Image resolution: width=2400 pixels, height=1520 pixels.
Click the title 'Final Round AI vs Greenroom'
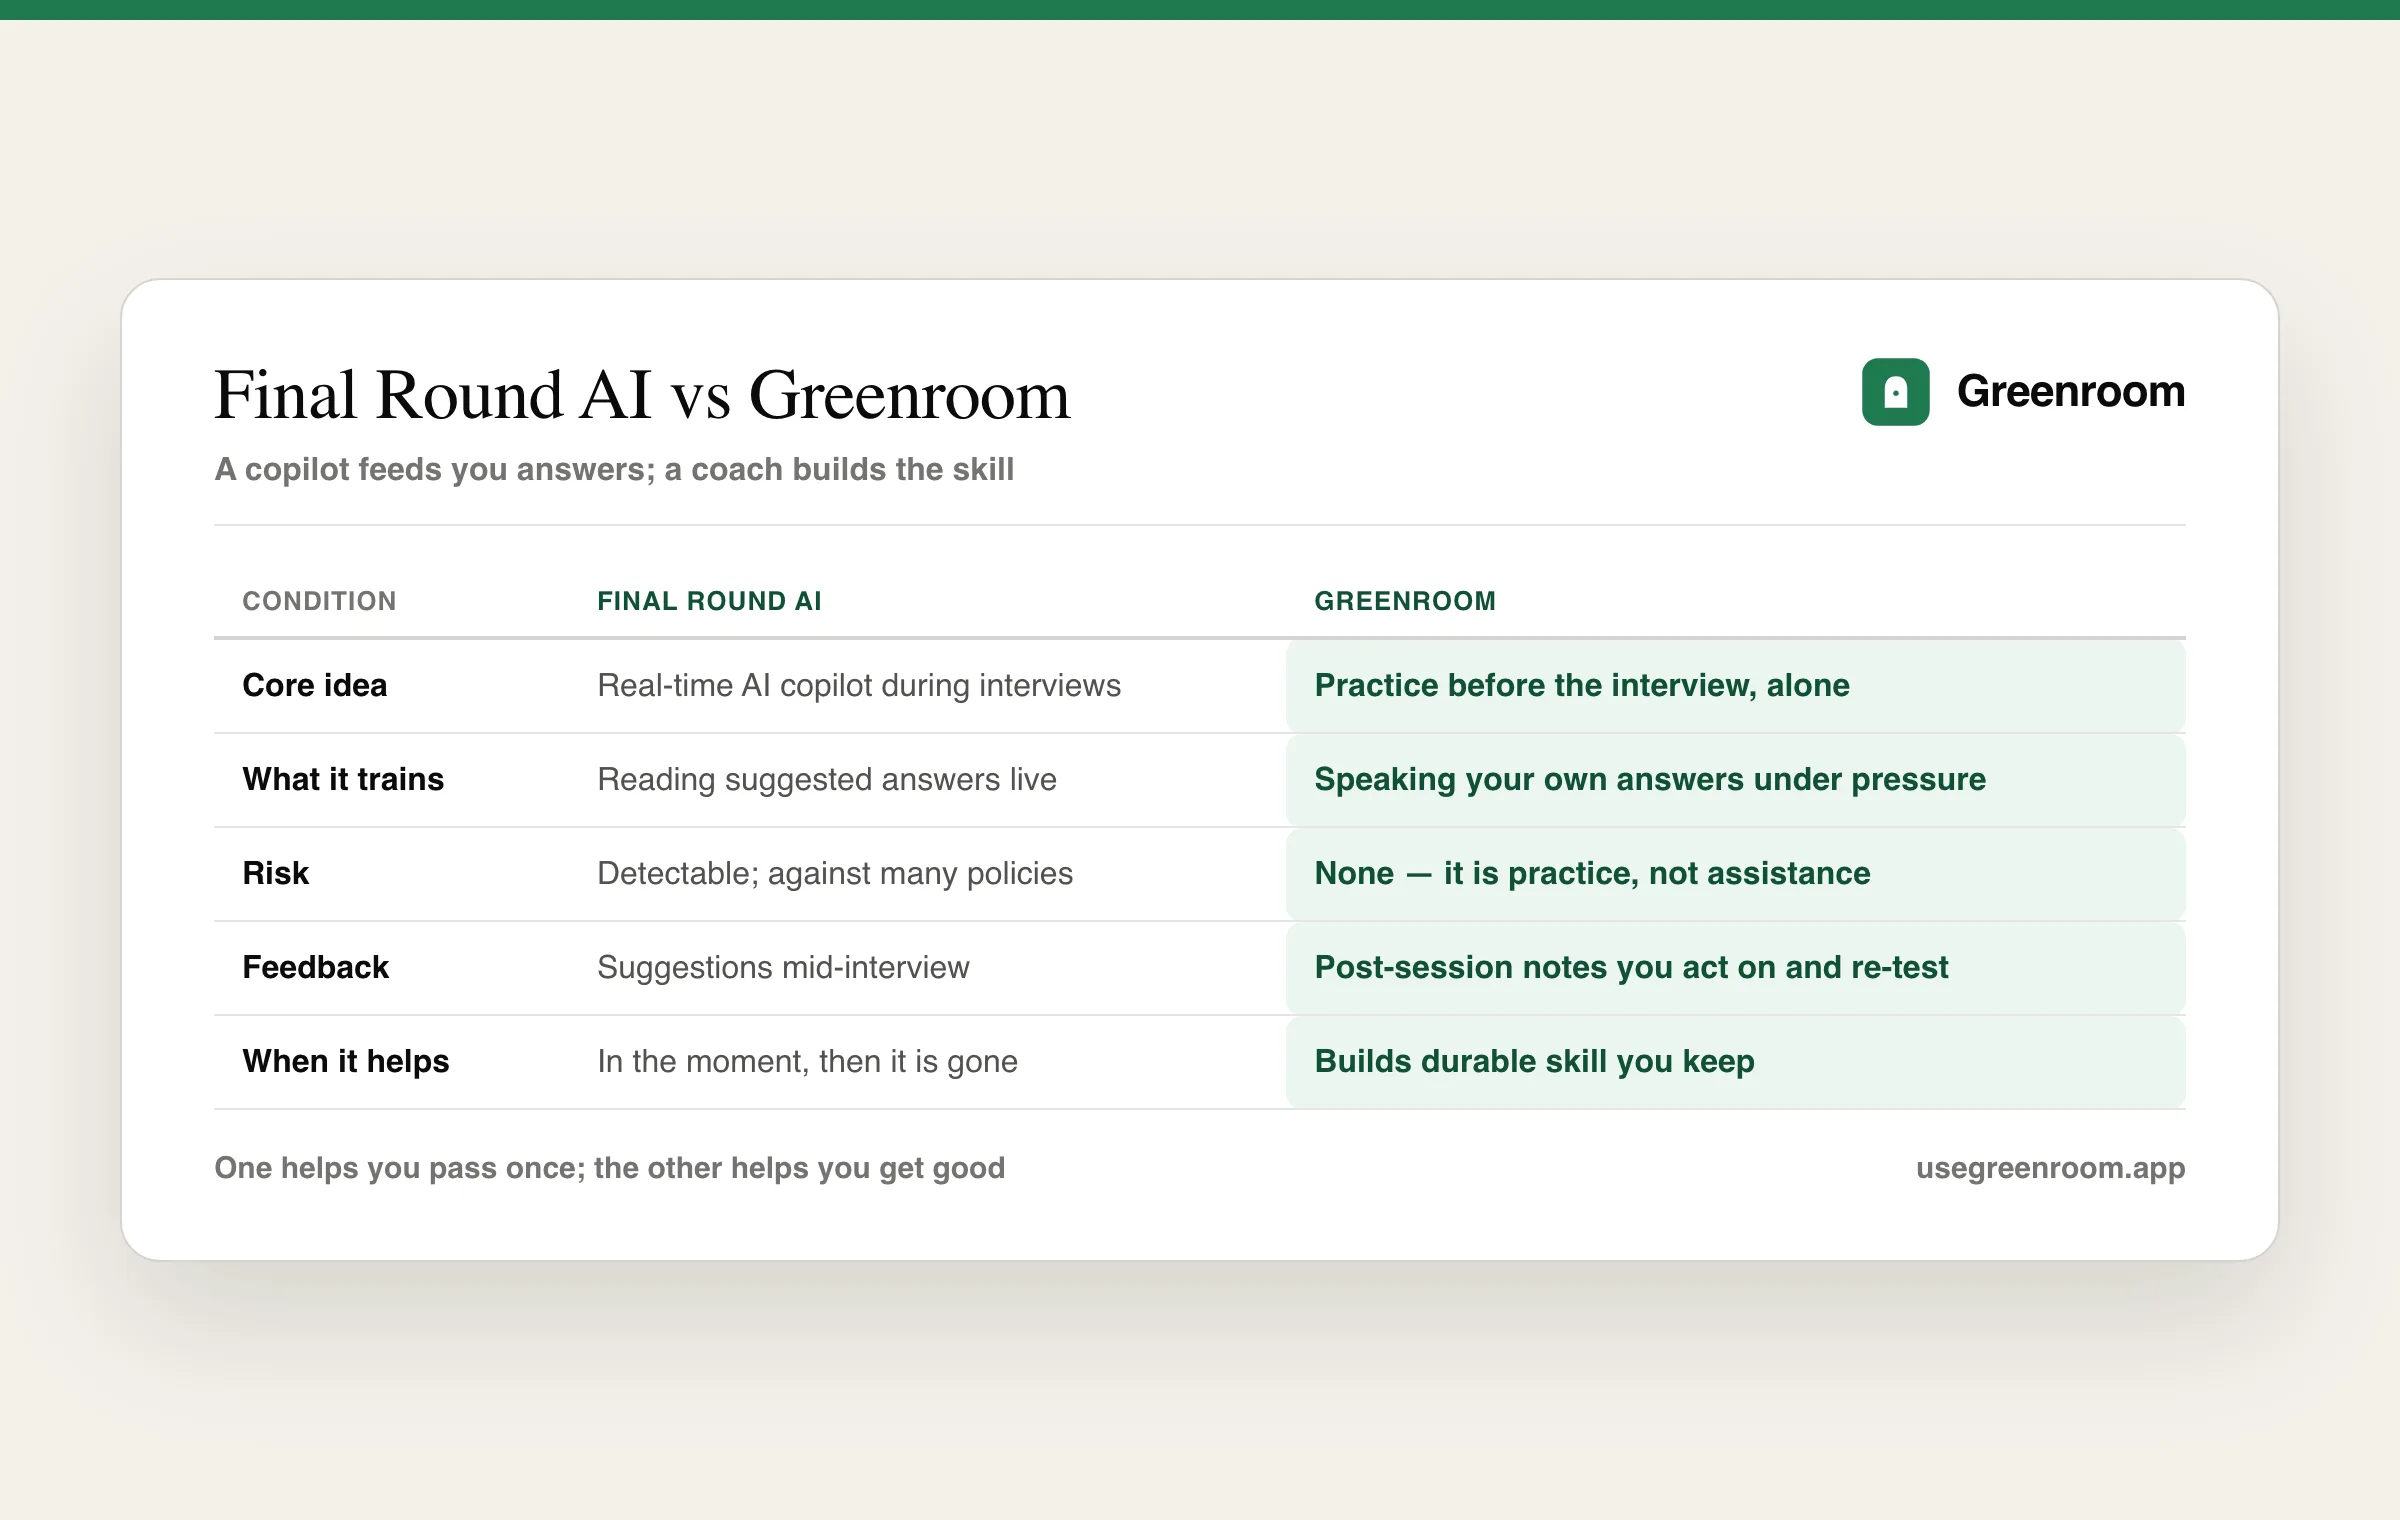[642, 394]
